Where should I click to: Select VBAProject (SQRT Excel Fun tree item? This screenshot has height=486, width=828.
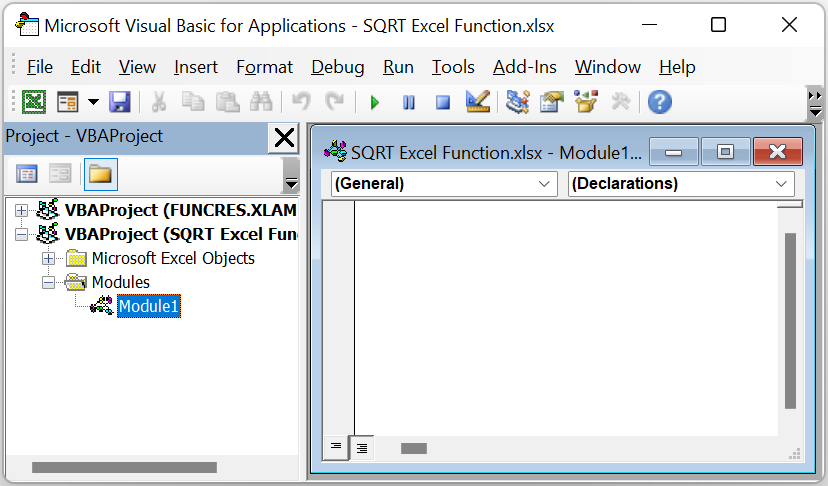point(181,234)
